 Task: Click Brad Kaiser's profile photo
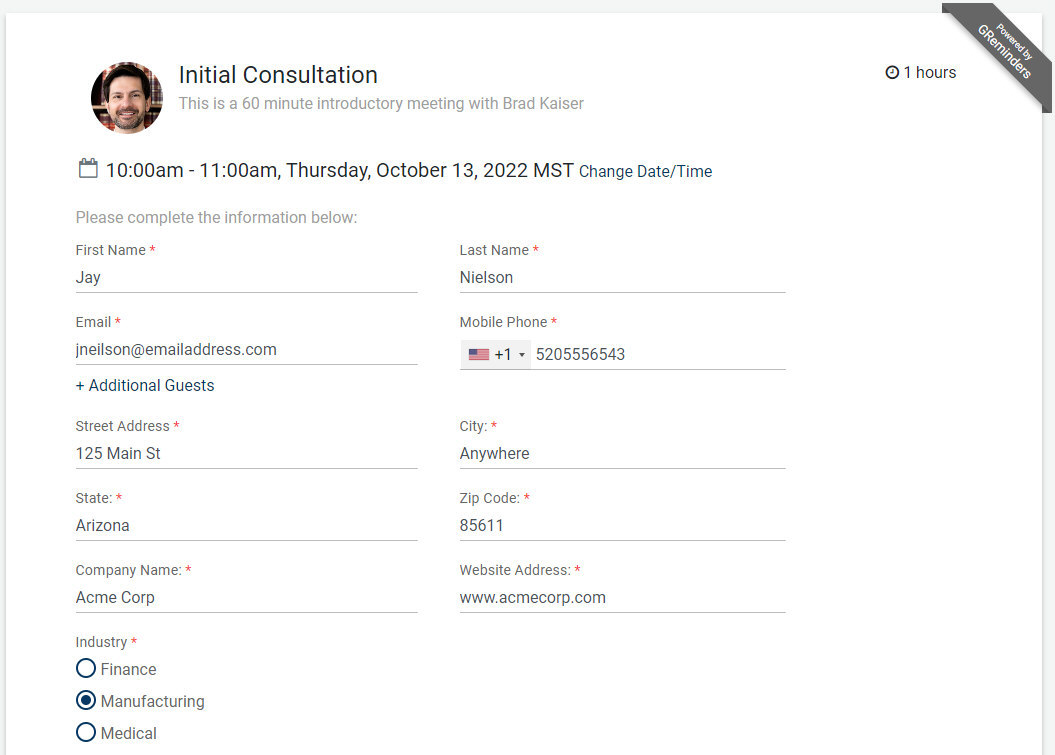point(127,97)
